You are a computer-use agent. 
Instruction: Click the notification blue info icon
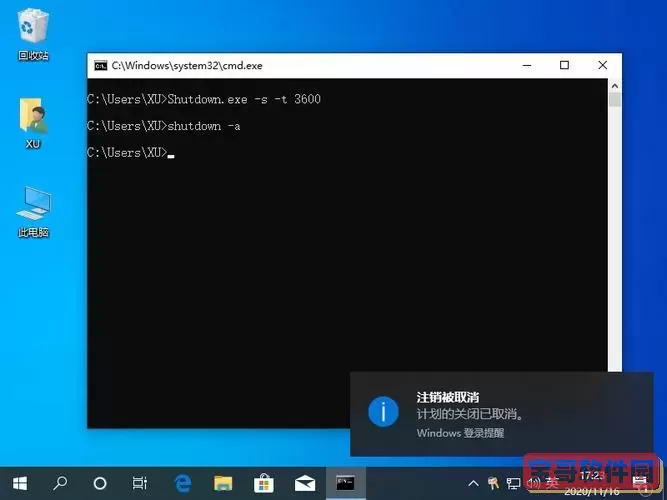[x=383, y=411]
